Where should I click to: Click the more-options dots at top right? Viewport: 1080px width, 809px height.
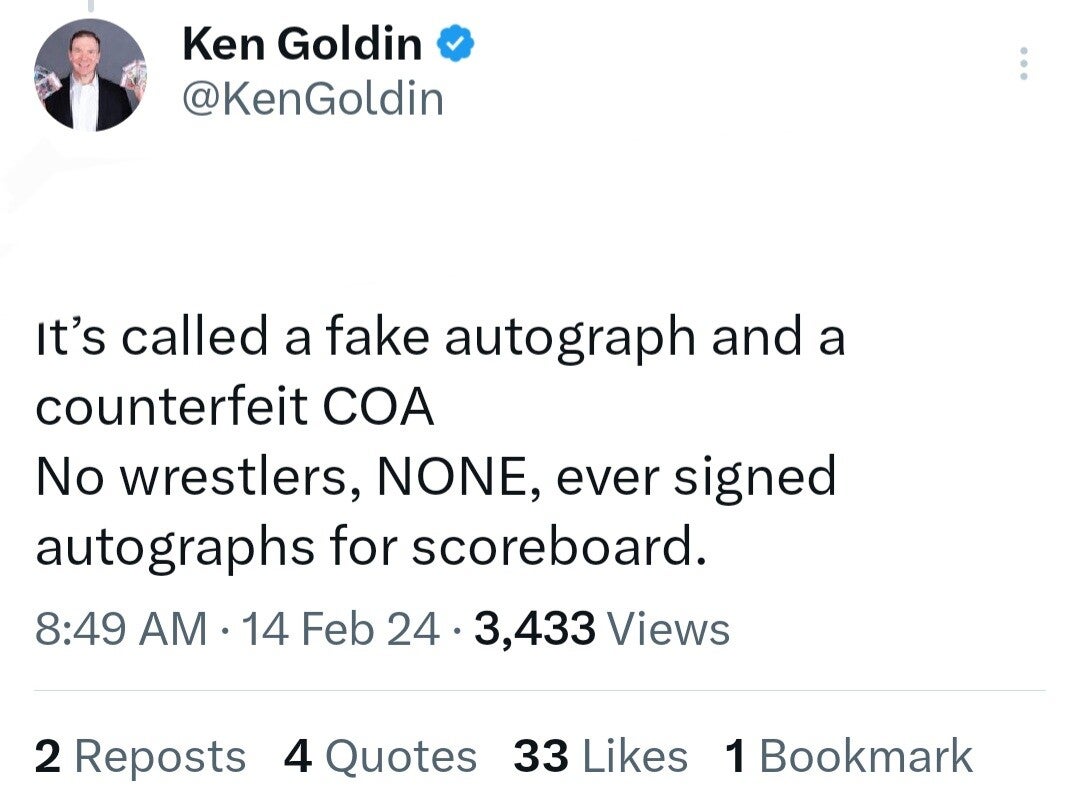pos(1024,62)
